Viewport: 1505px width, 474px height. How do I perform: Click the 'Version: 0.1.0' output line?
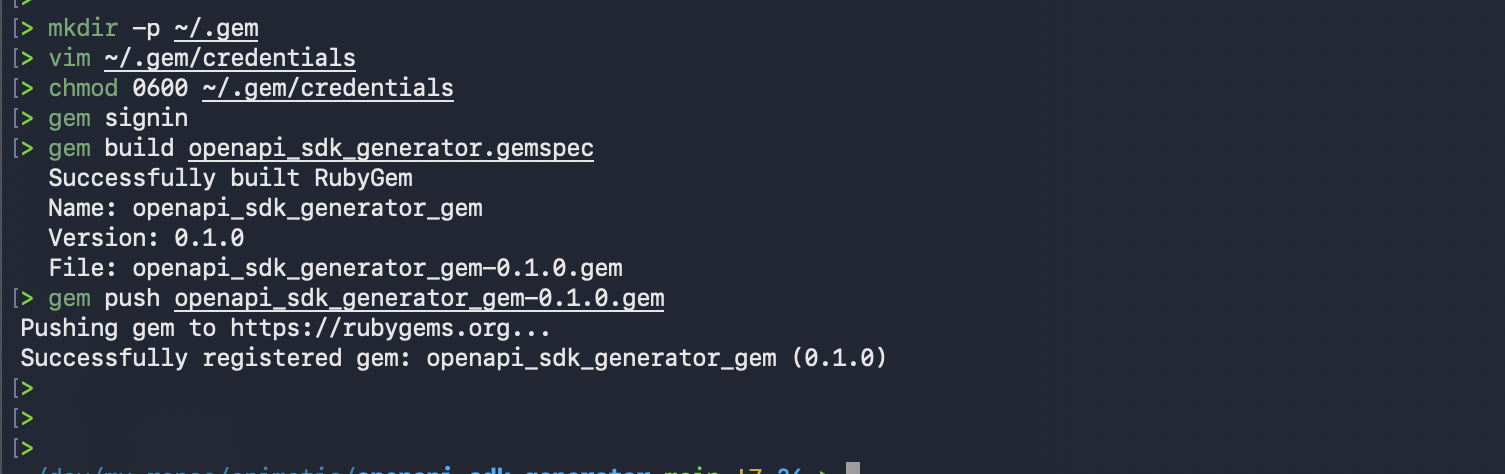click(x=146, y=238)
